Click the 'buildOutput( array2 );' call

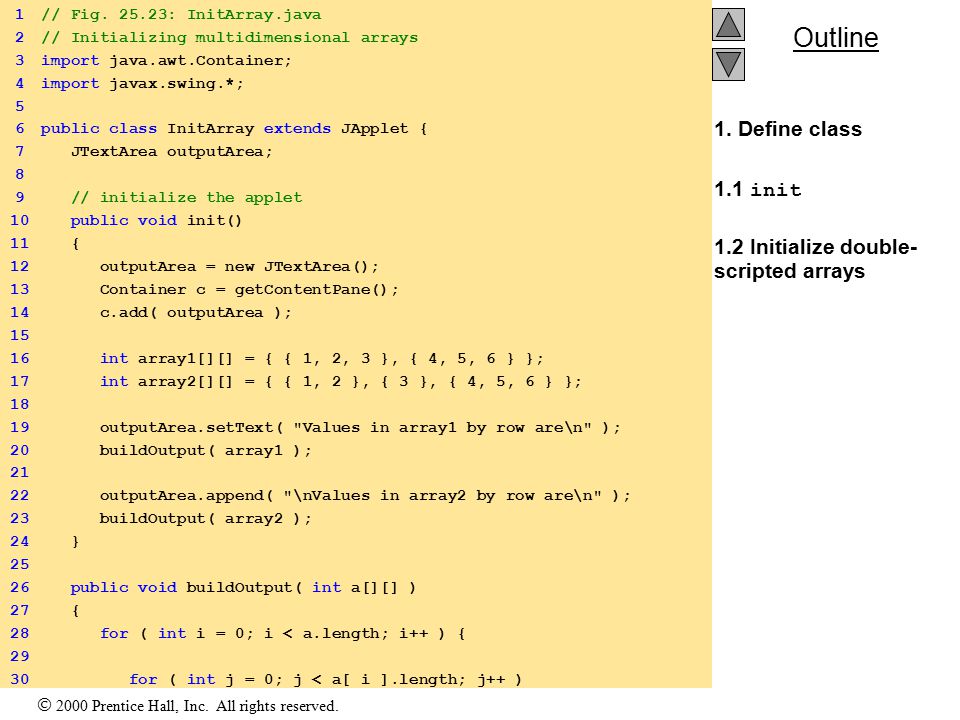(x=206, y=519)
